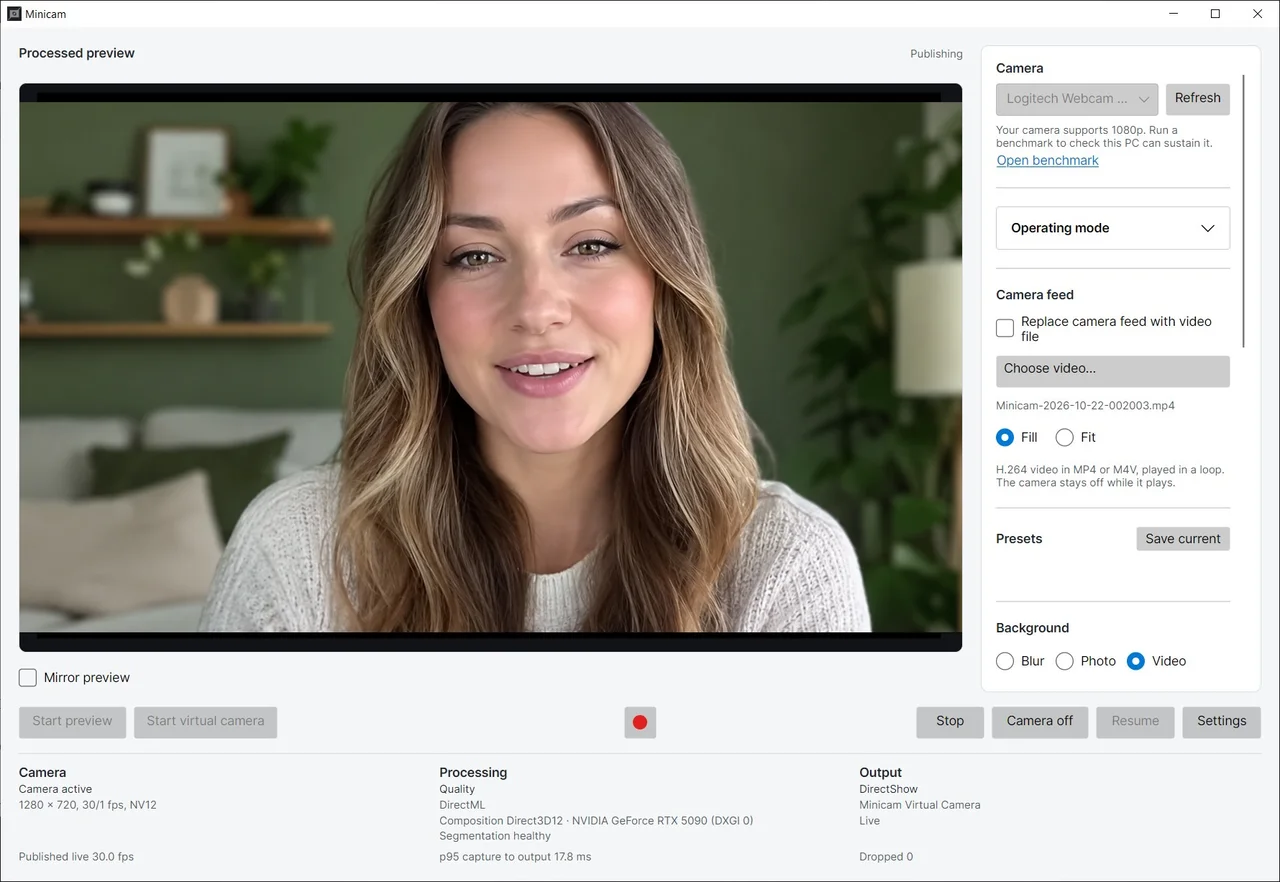Click the Published live 30.0 fps text
Image resolution: width=1280 pixels, height=882 pixels.
click(76, 857)
